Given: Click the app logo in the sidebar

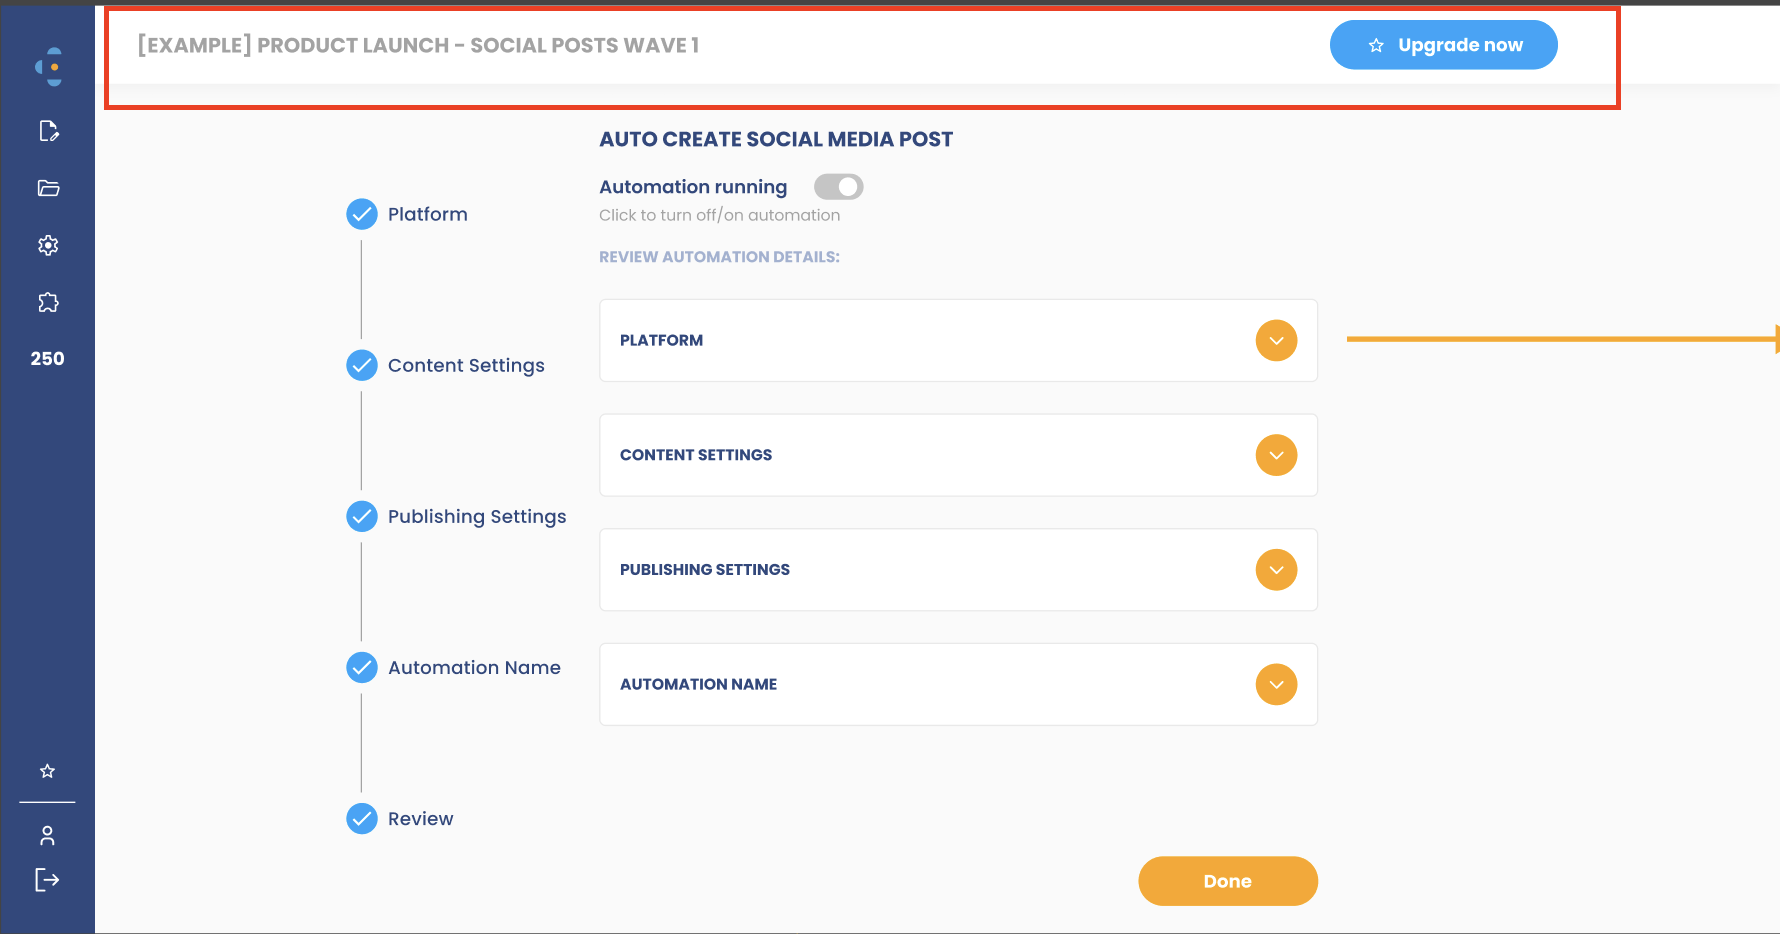Looking at the screenshot, I should click(49, 67).
